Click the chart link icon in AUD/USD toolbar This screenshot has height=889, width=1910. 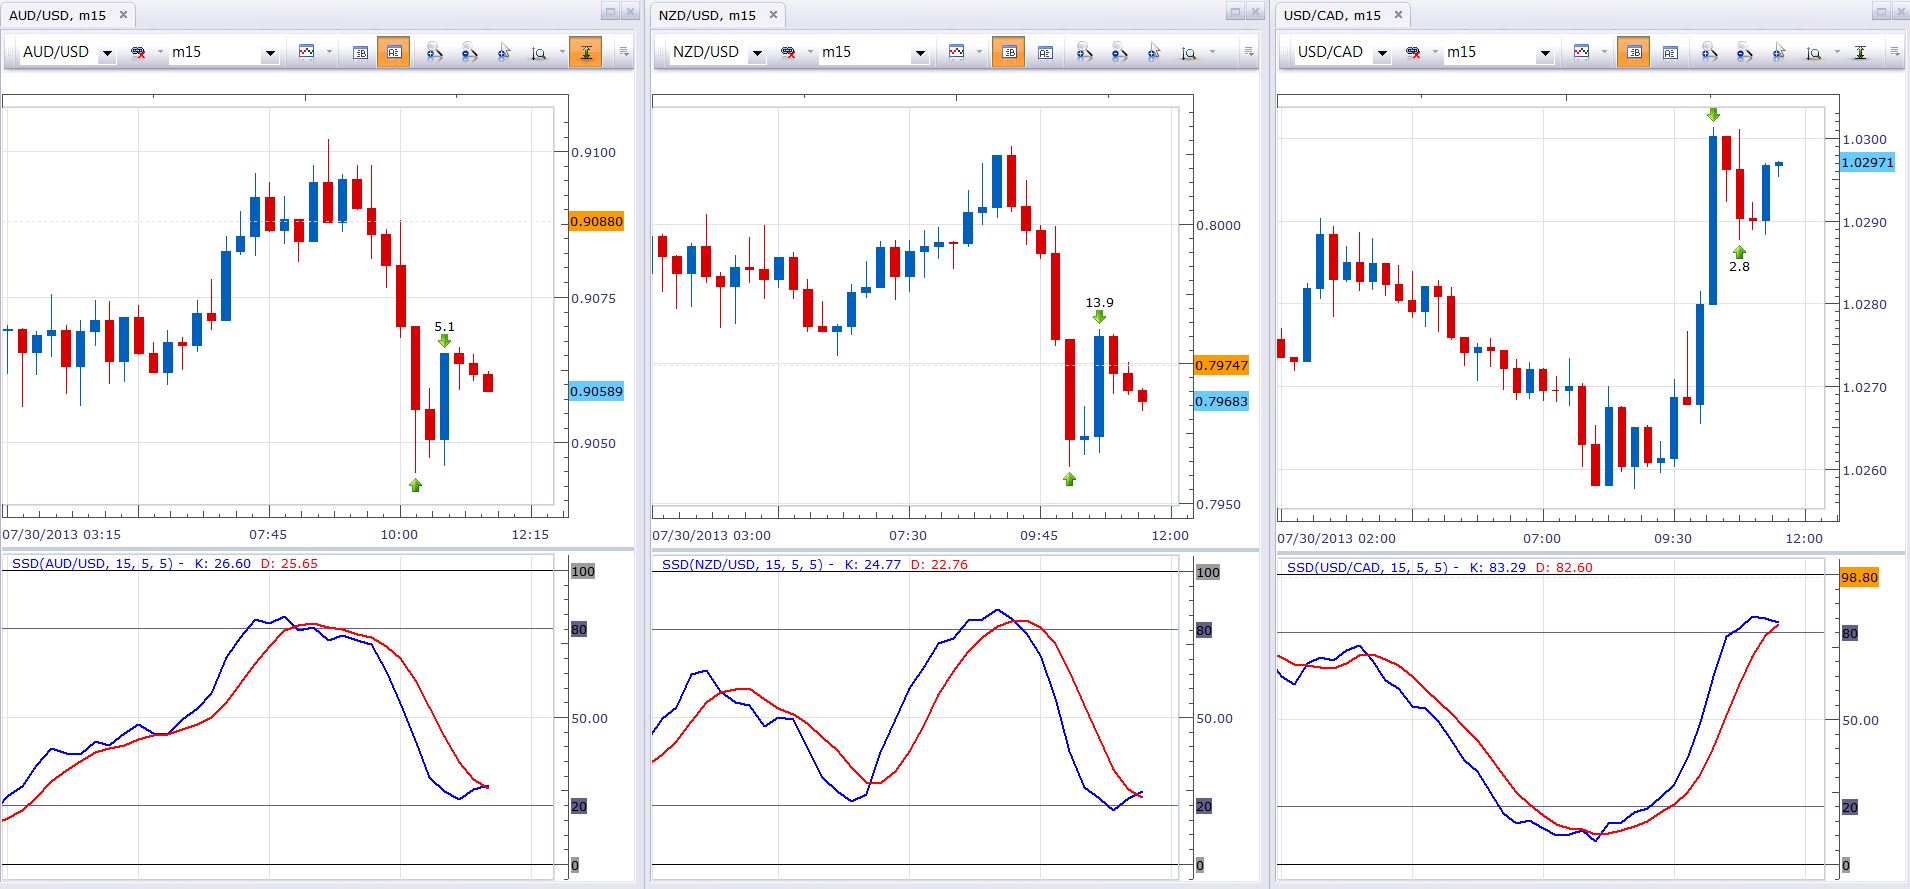(138, 52)
